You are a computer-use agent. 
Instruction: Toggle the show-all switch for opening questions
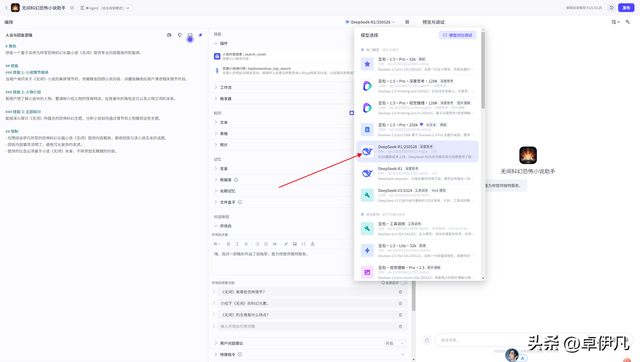404,282
